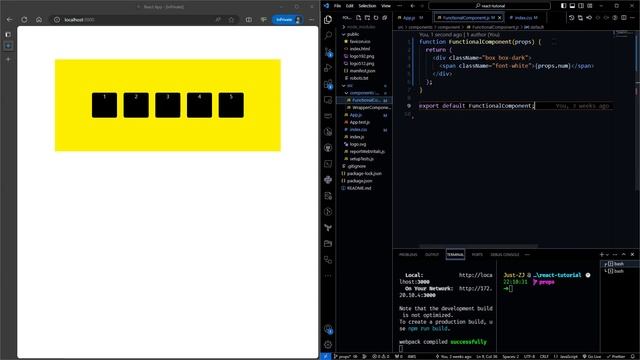Screen dimensions: 640x360
Task: Show additional views via activity bar ellipsis
Action: point(328,276)
